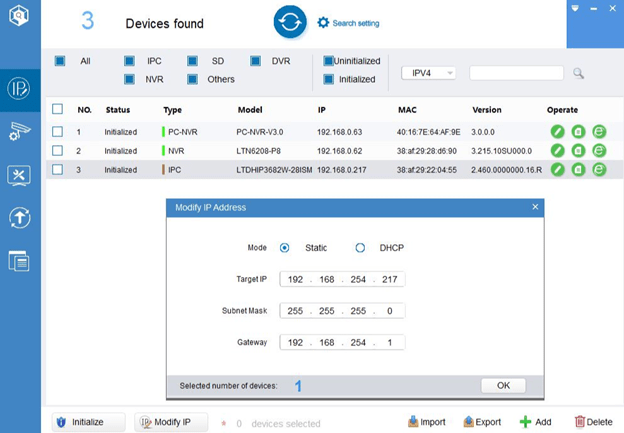Click details icon for NVR LTN6208-P8 row
624x433 pixels.
click(x=578, y=150)
